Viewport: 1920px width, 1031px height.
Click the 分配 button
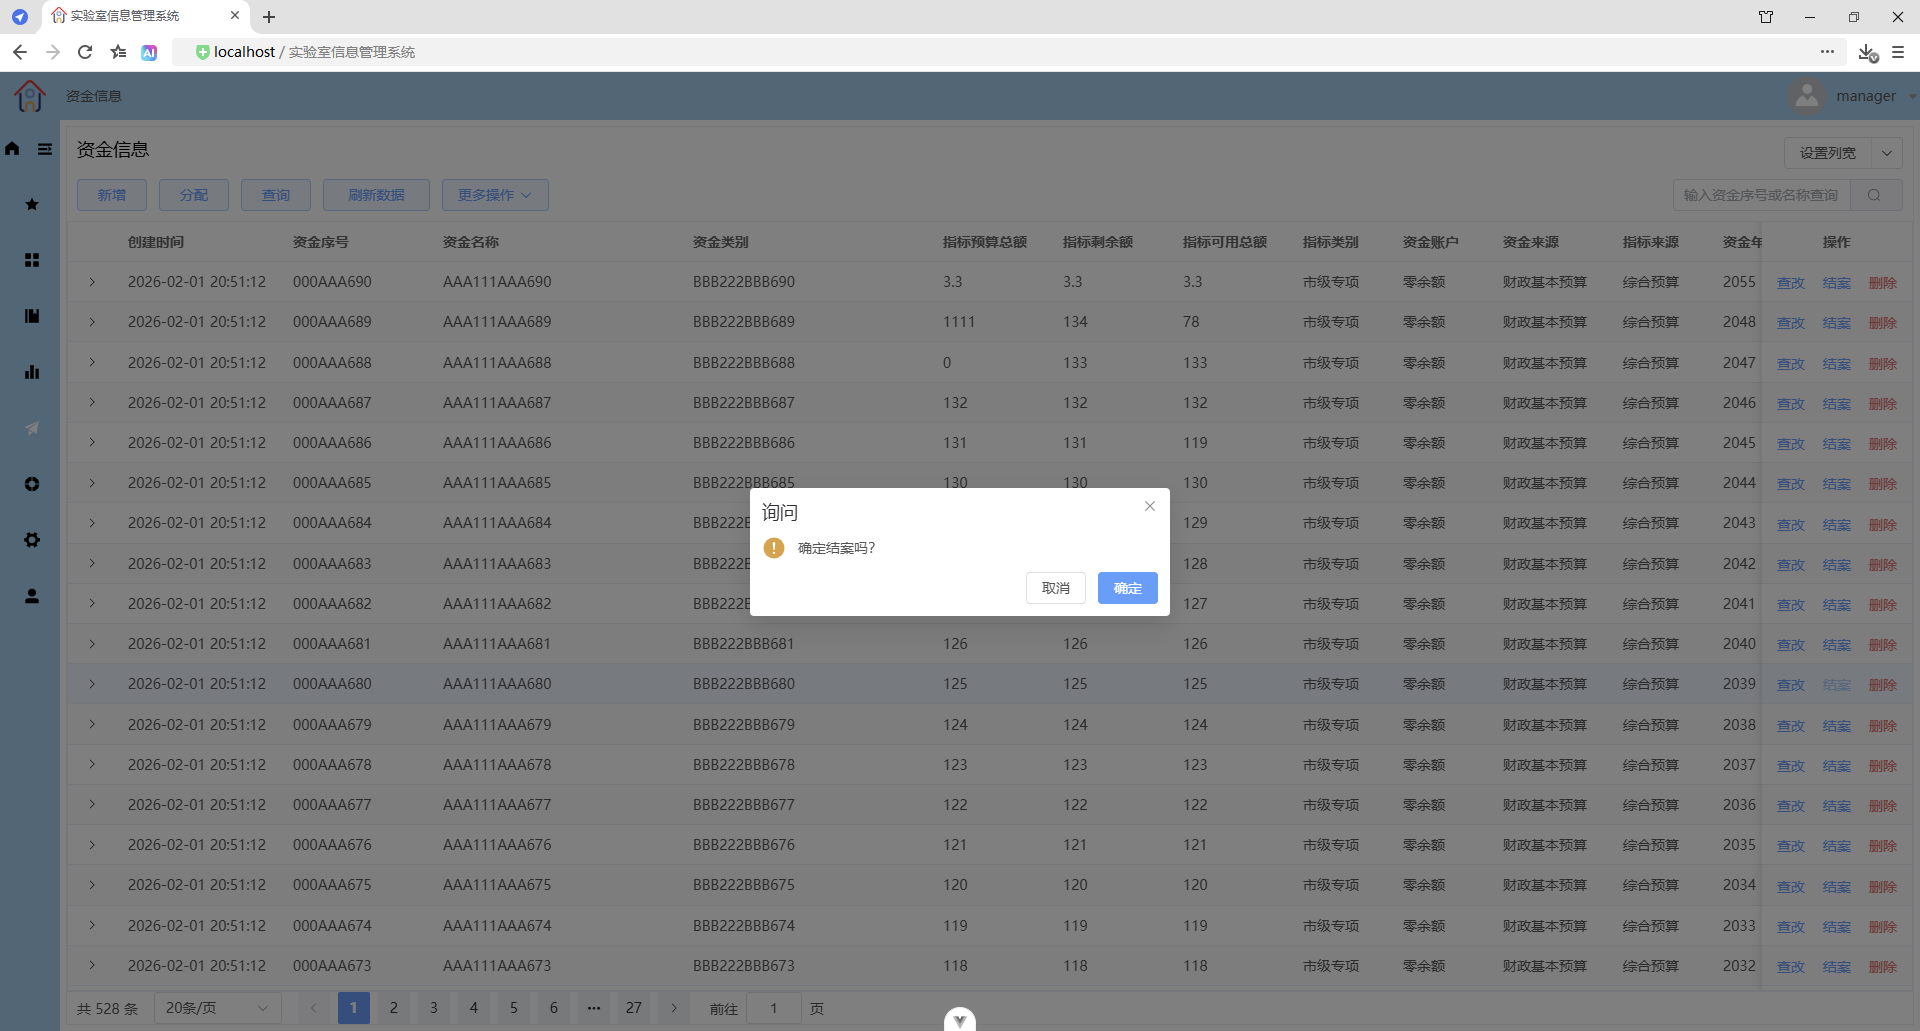pos(194,195)
